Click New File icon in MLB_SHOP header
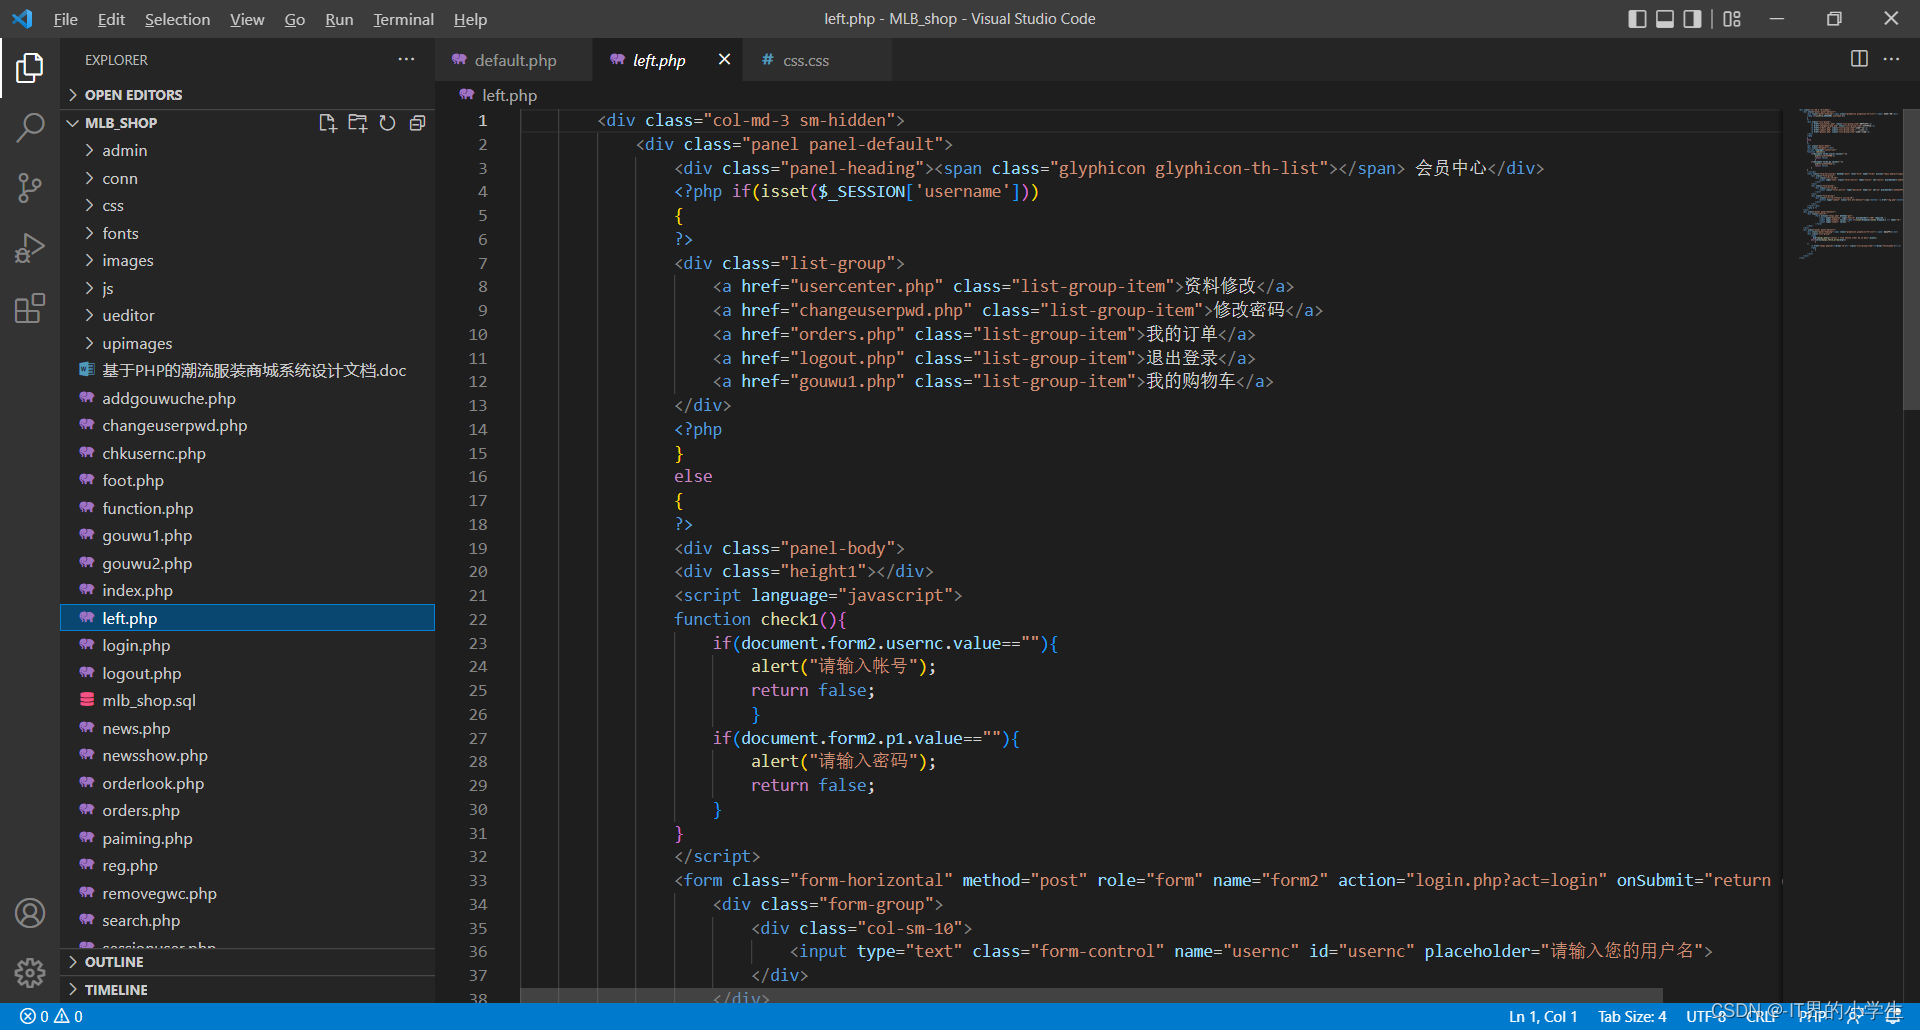Viewport: 1920px width, 1030px height. click(327, 123)
